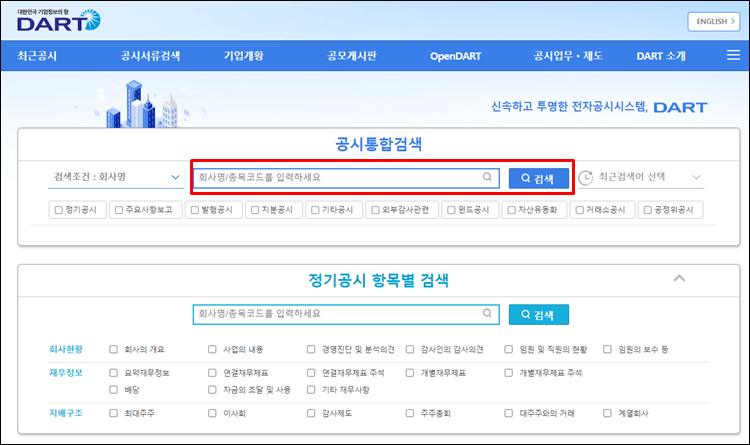The height and width of the screenshot is (445, 750).
Task: Open the 공시업무·제도 menu
Action: (x=568, y=56)
